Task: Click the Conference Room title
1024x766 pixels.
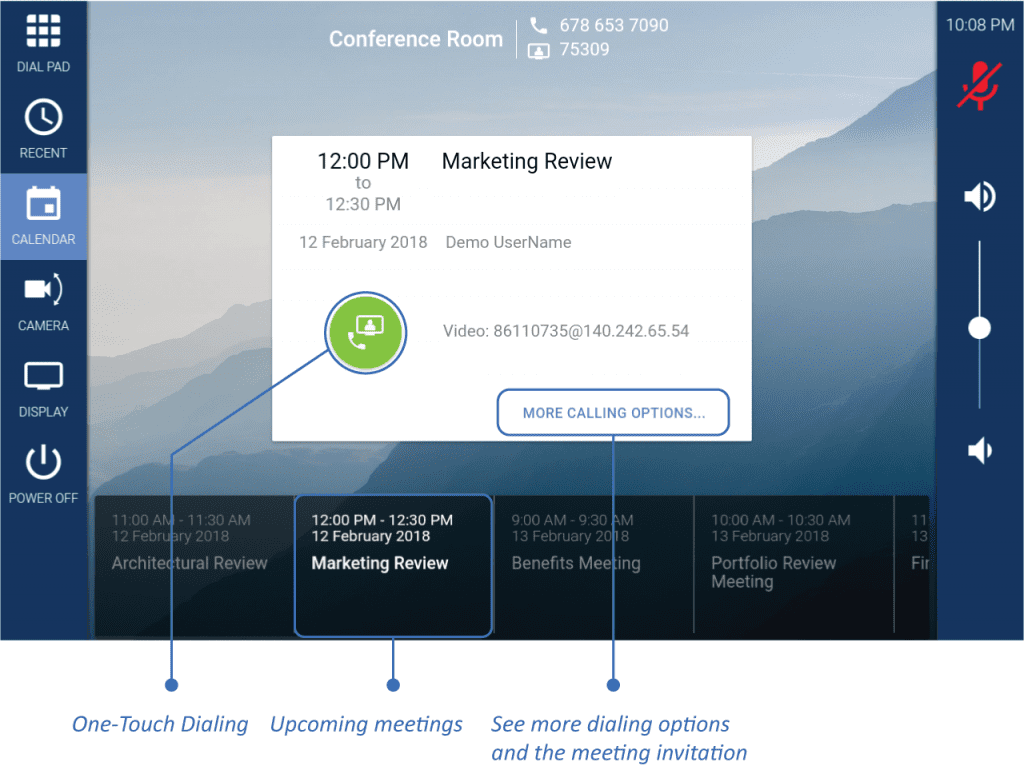Action: (416, 39)
